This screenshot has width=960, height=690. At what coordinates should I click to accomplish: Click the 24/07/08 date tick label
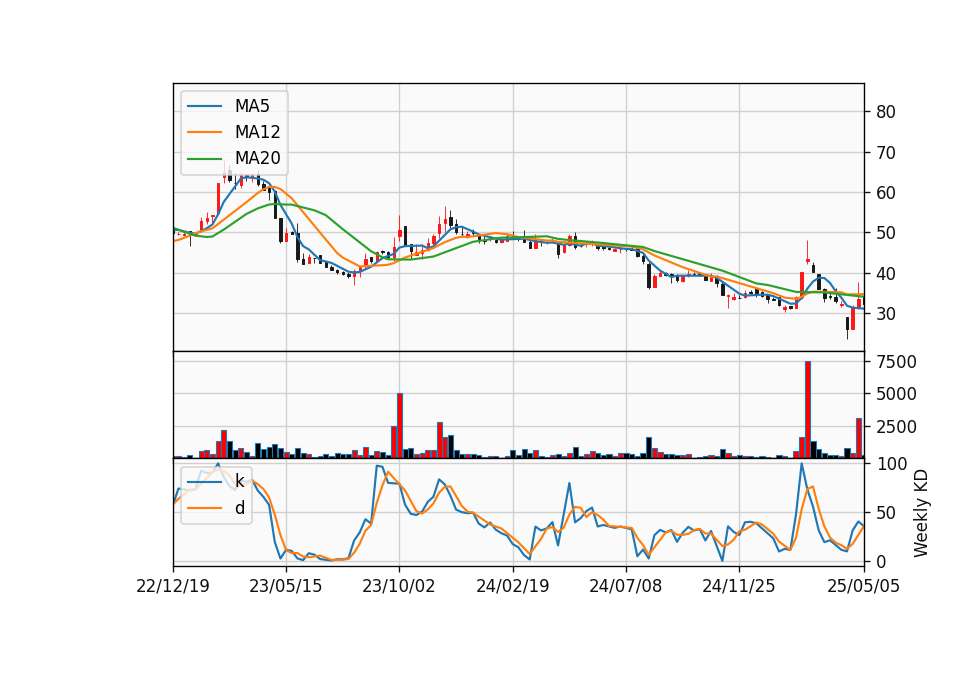625,586
